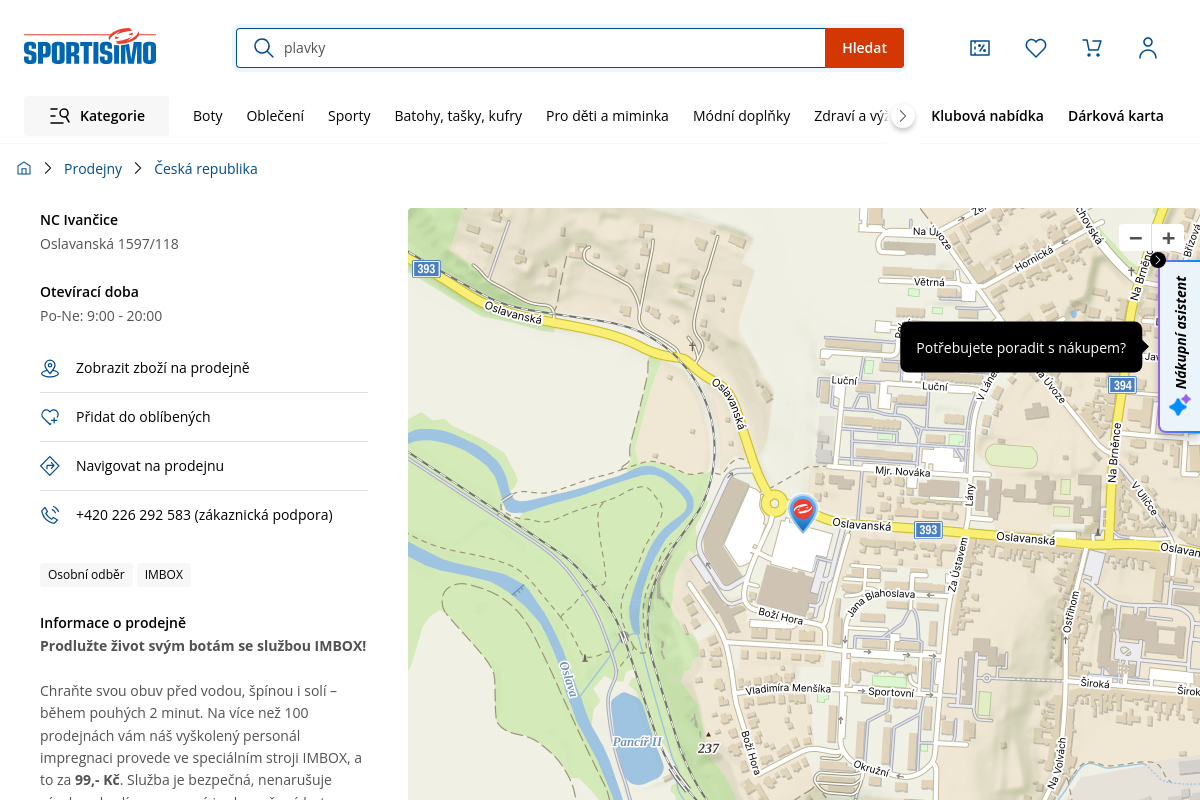
Task: Open Pro děti a miminka category
Action: coord(607,116)
